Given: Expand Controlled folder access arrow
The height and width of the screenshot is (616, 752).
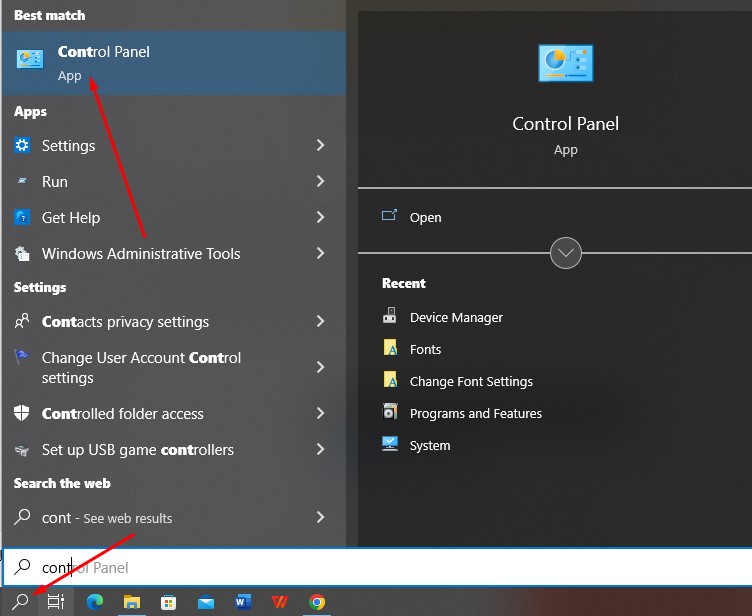Looking at the screenshot, I should coord(320,413).
